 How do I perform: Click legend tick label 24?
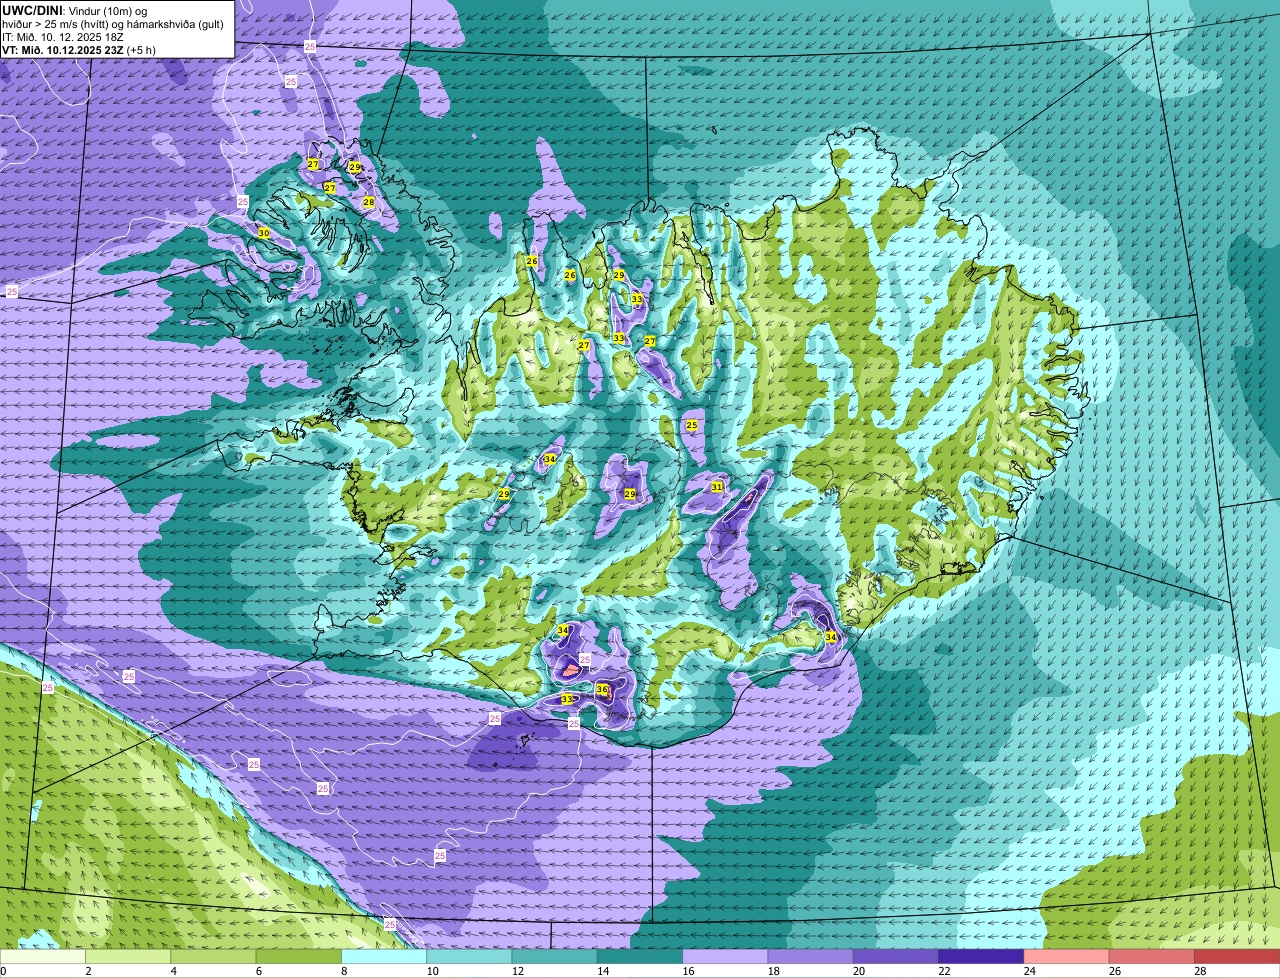(x=1028, y=971)
